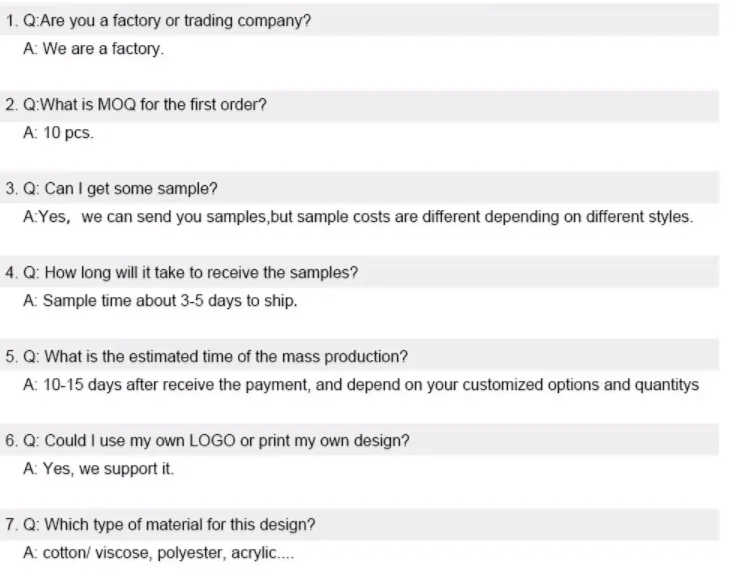This screenshot has height=569, width=743.
Task: Select the question about how long samples take
Action: pos(189,273)
